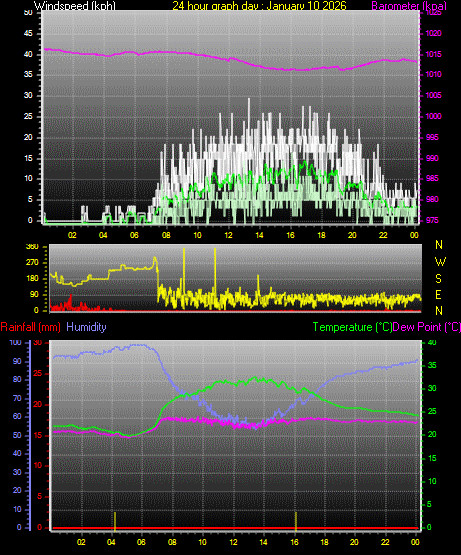Click the 'Windspeed (kph)' heading
The image size is (461, 555).
[x=75, y=6]
